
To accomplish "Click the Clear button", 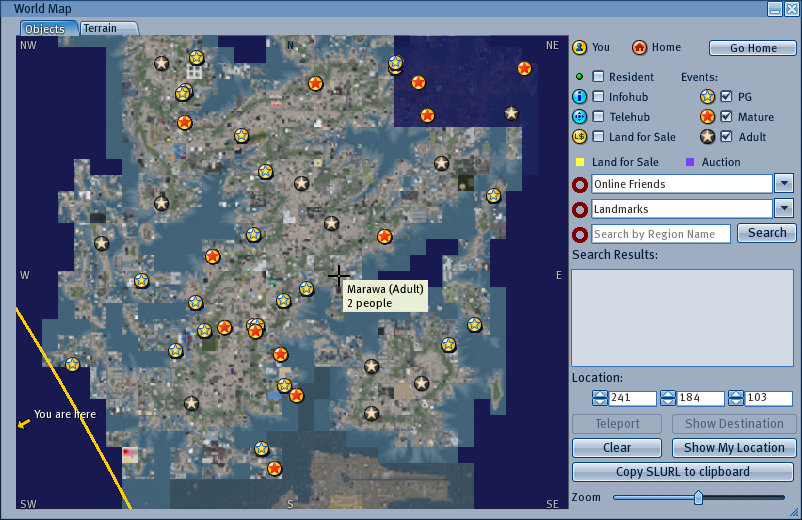I will pyautogui.click(x=617, y=448).
